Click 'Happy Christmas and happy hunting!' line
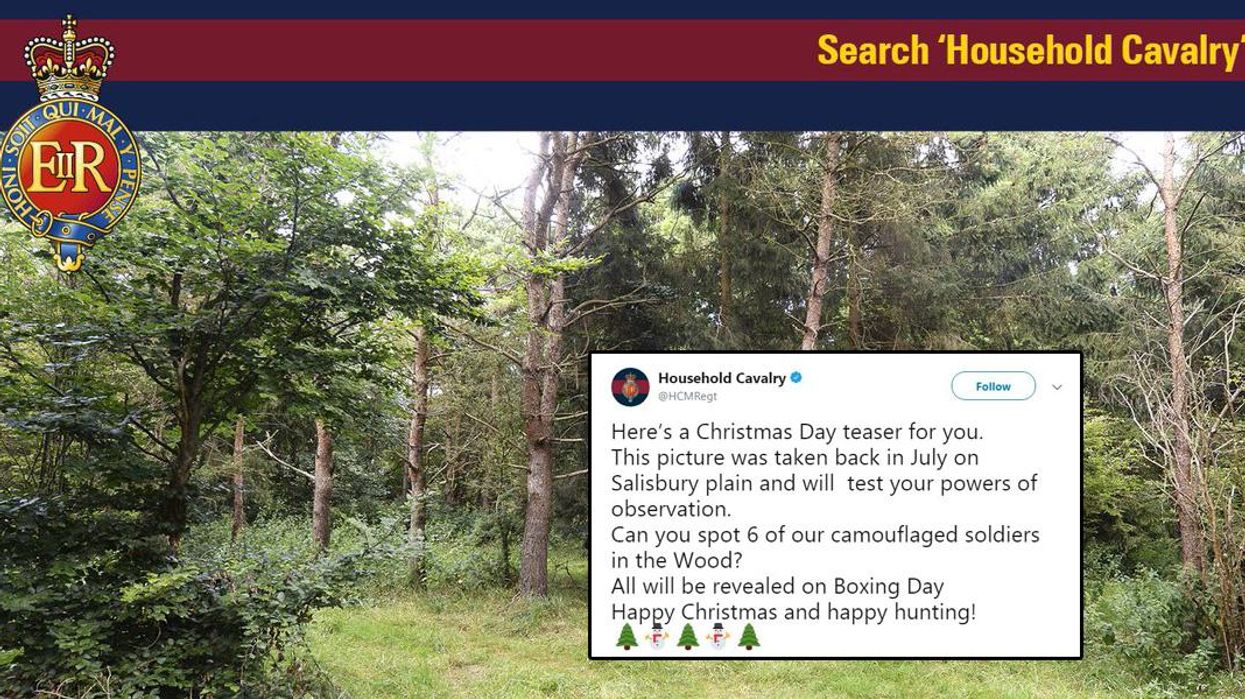 793,612
